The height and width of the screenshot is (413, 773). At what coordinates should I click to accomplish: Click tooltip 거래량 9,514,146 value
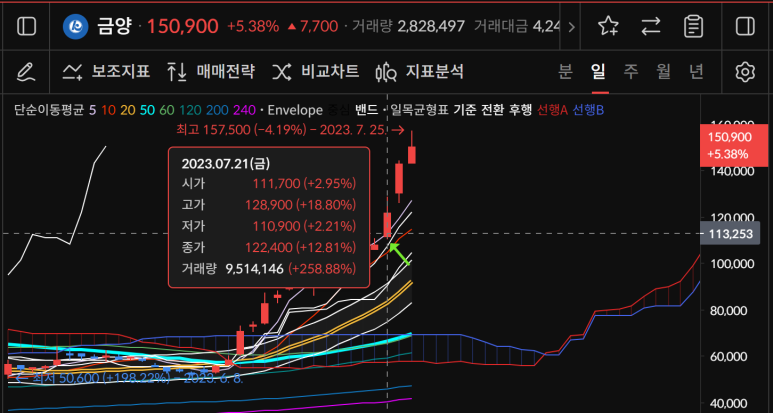pos(254,269)
